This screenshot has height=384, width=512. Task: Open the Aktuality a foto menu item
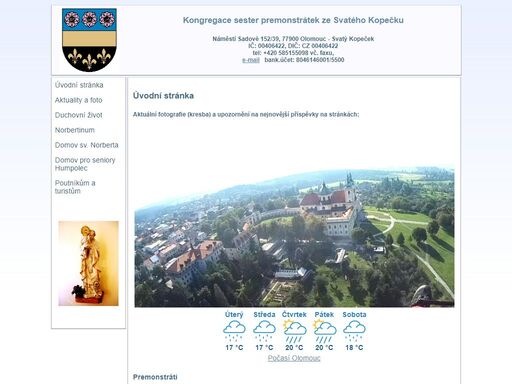pos(78,100)
